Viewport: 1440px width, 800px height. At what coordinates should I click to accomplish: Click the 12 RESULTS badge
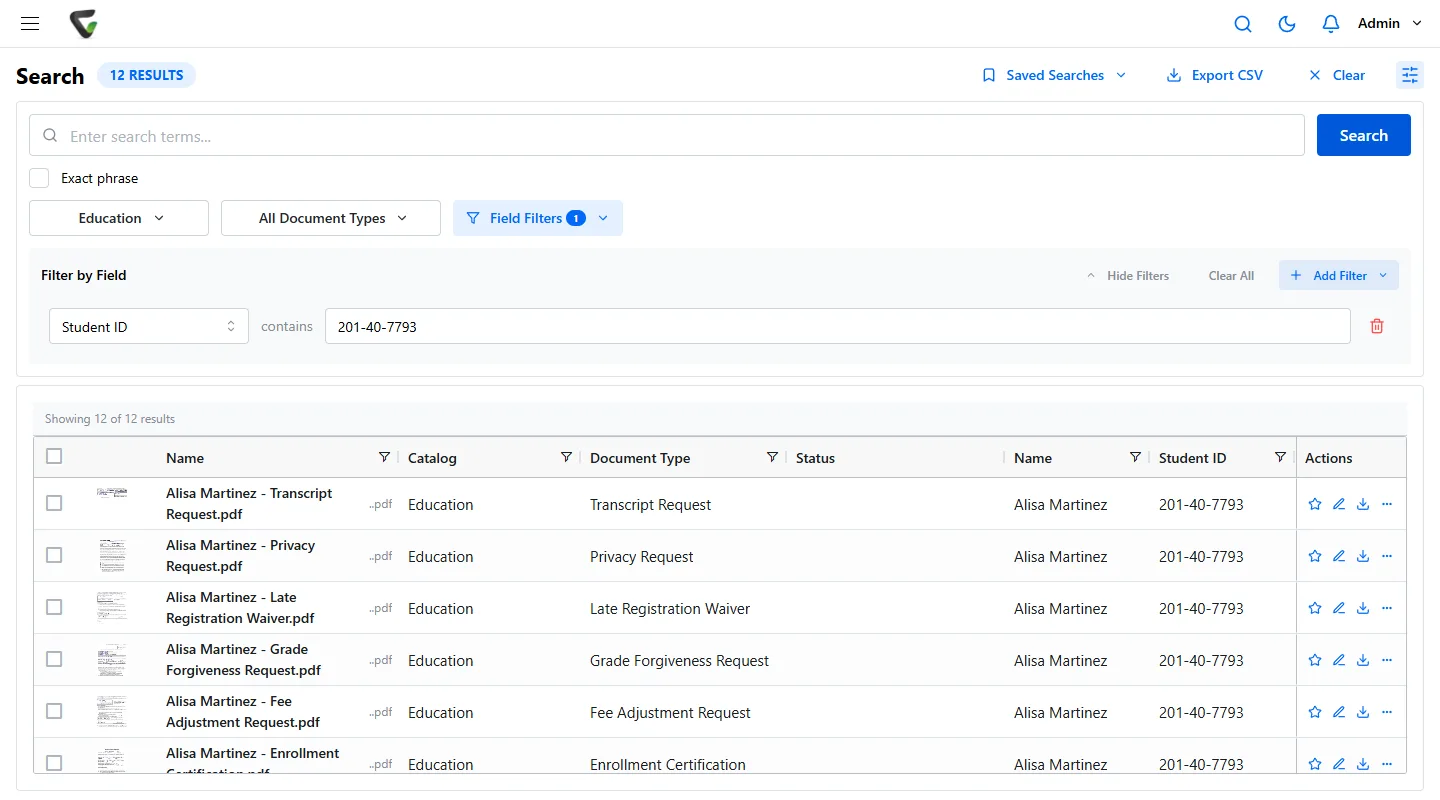pos(147,75)
